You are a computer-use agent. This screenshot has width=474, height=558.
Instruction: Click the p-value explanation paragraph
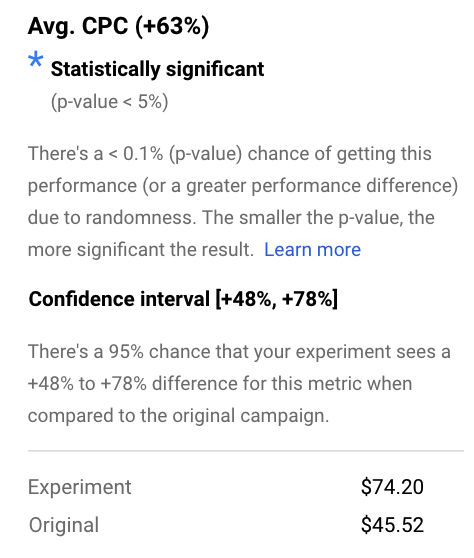click(x=243, y=201)
